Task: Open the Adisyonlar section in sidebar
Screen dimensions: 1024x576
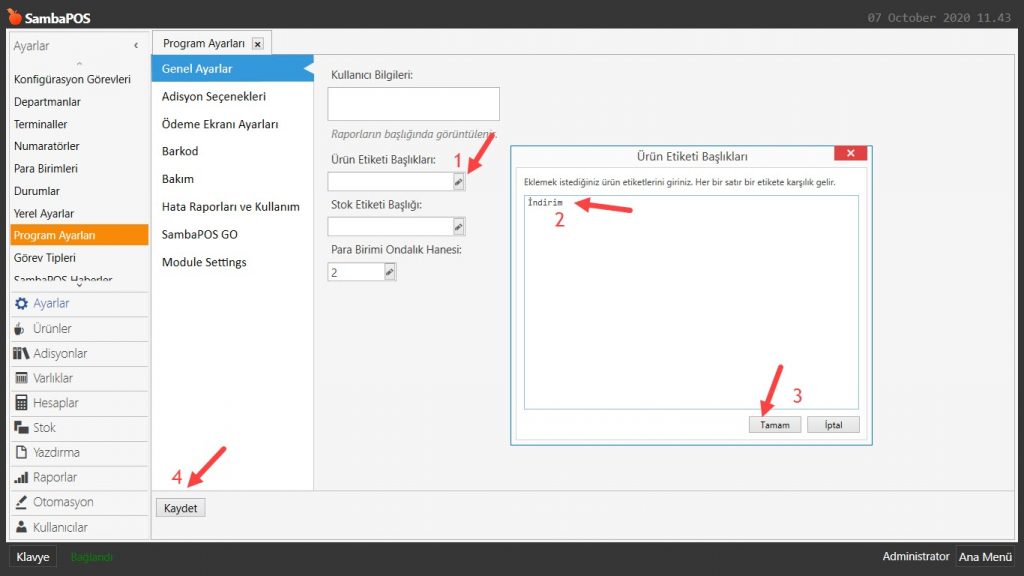Action: pyautogui.click(x=59, y=354)
